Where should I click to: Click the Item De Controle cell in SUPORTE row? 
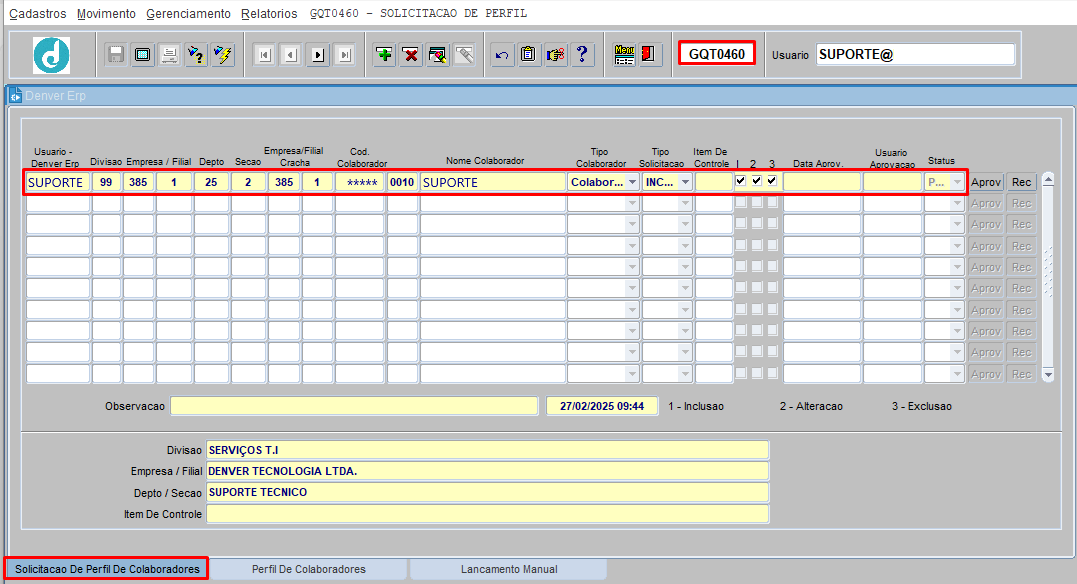(714, 182)
